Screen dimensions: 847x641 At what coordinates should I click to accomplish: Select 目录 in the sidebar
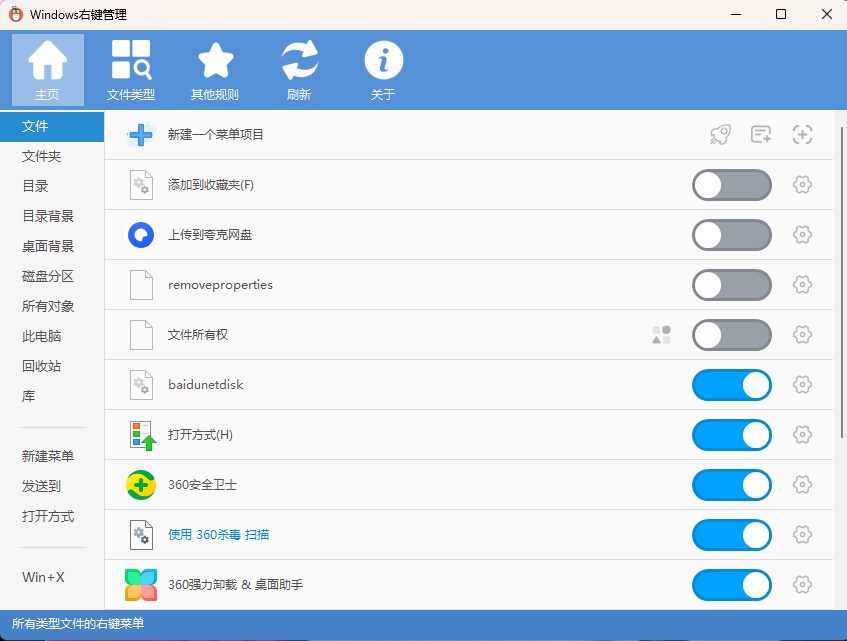click(x=52, y=186)
